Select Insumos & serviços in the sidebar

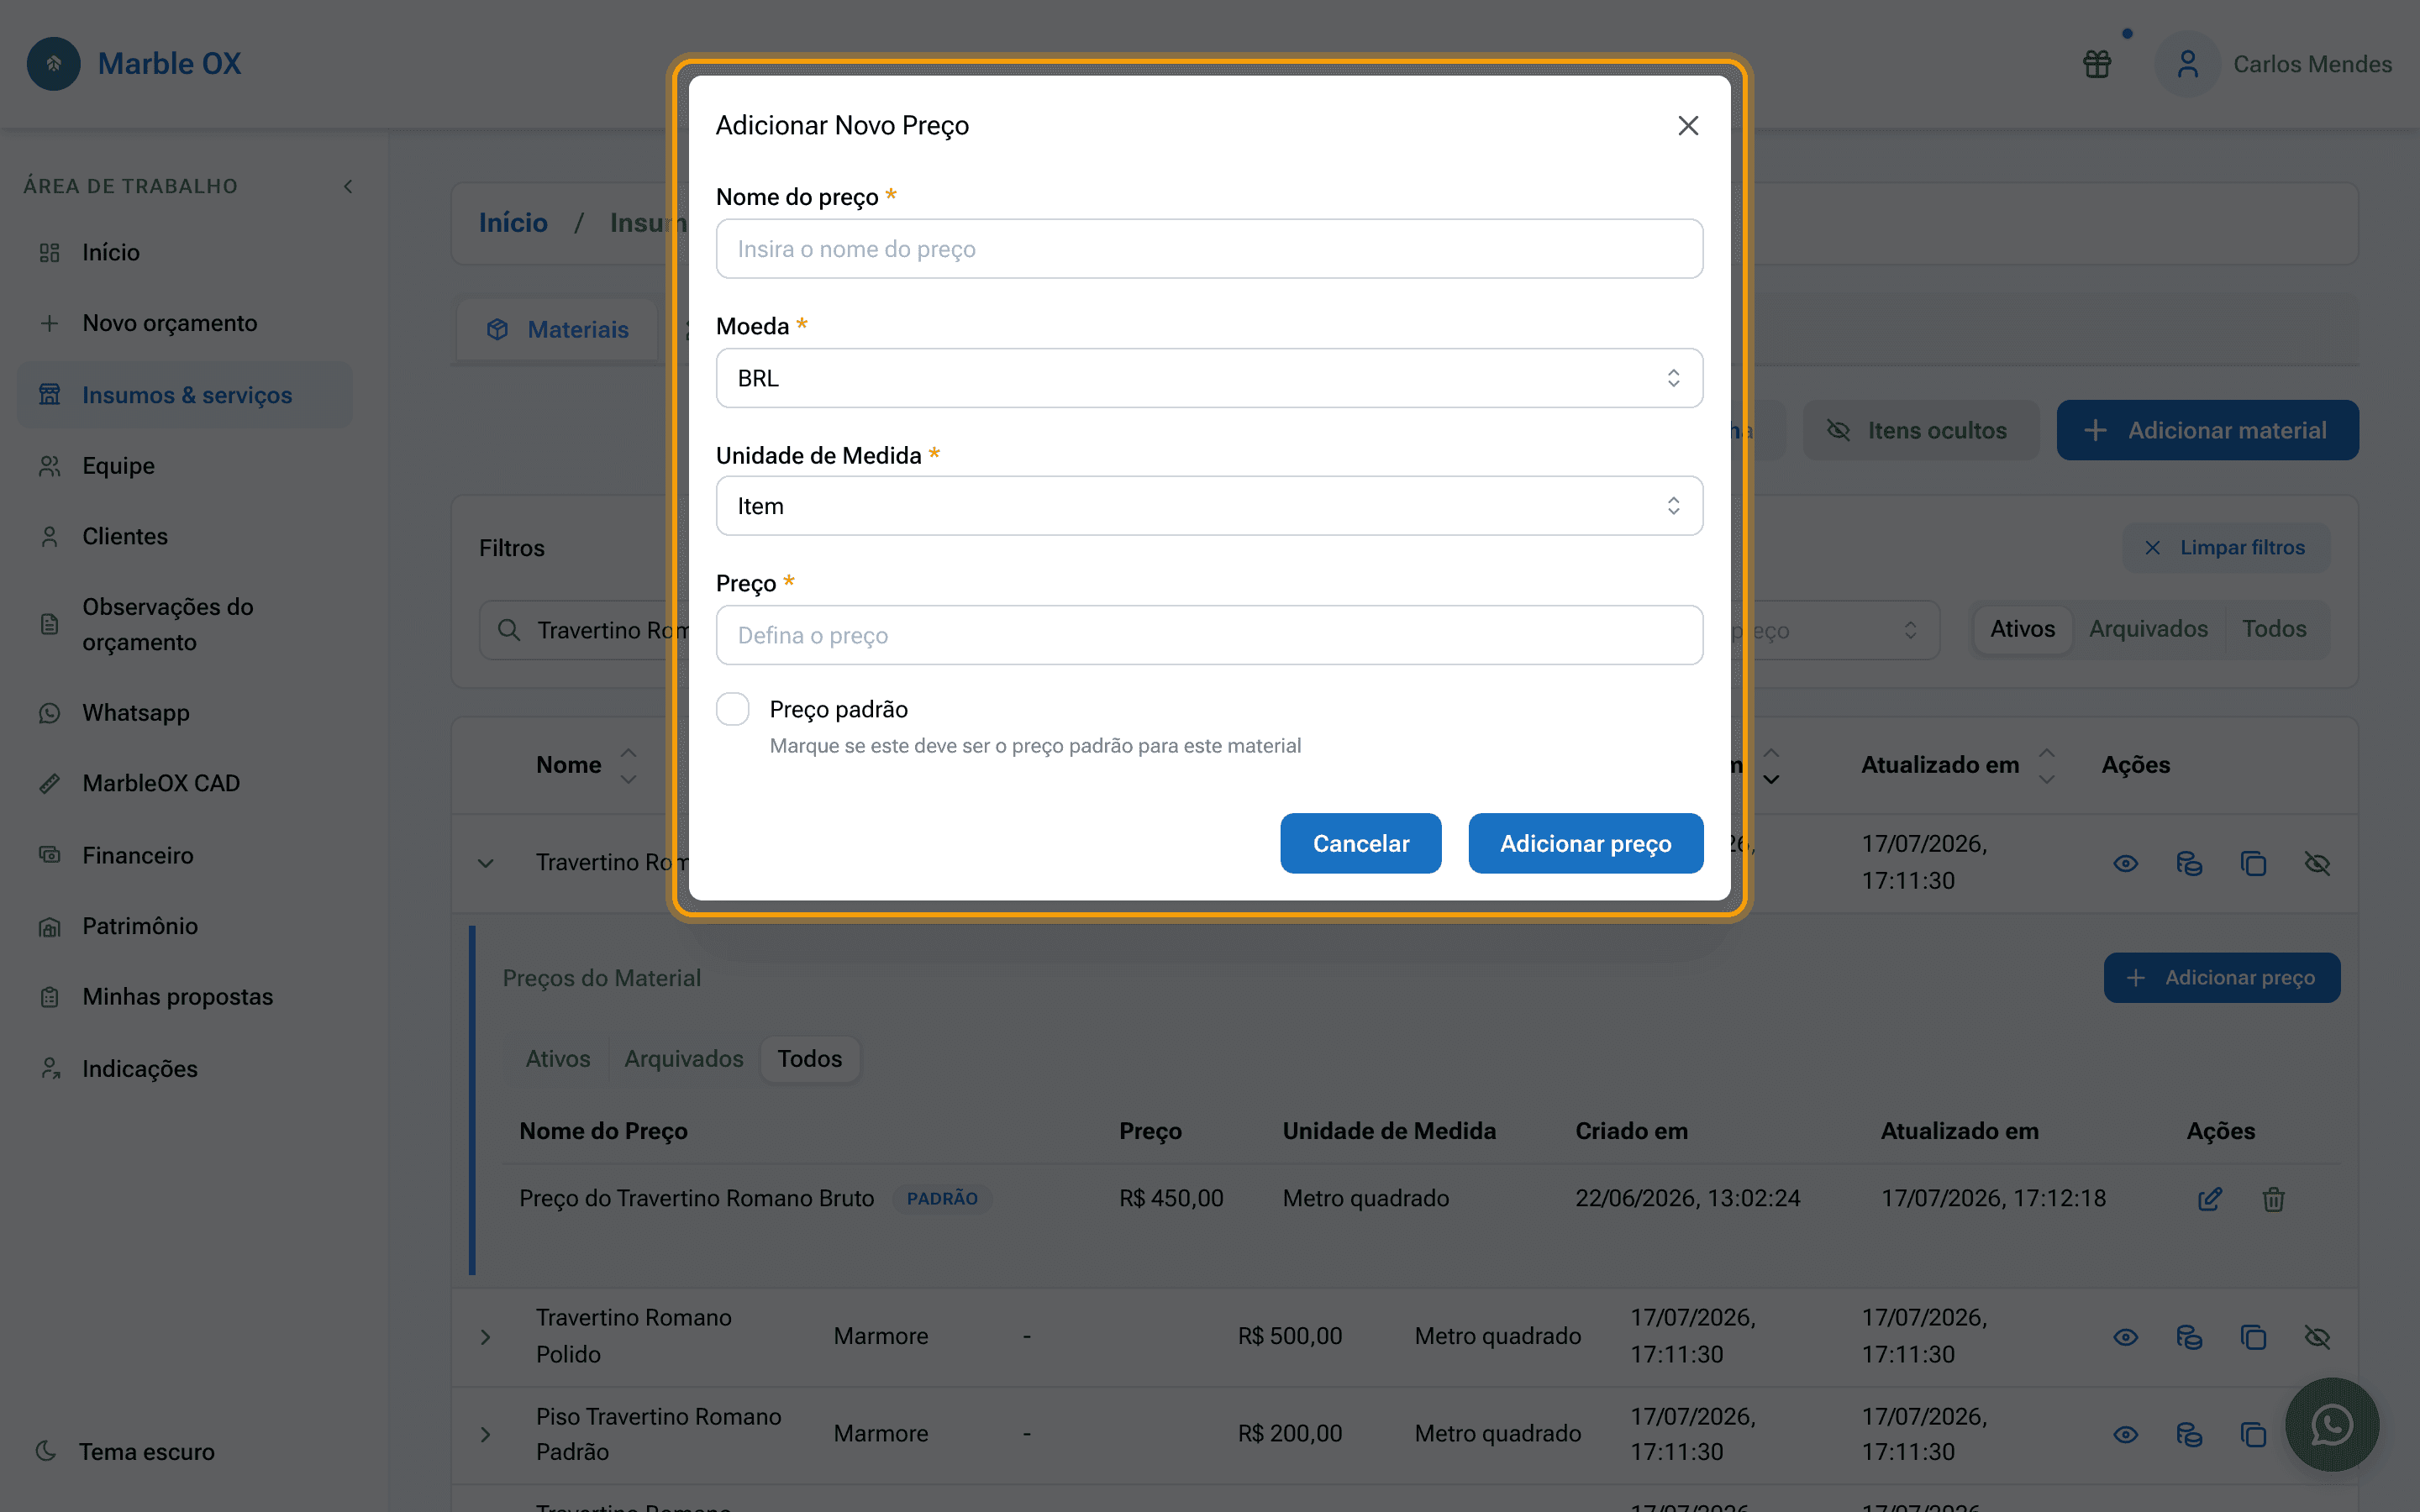[185, 395]
